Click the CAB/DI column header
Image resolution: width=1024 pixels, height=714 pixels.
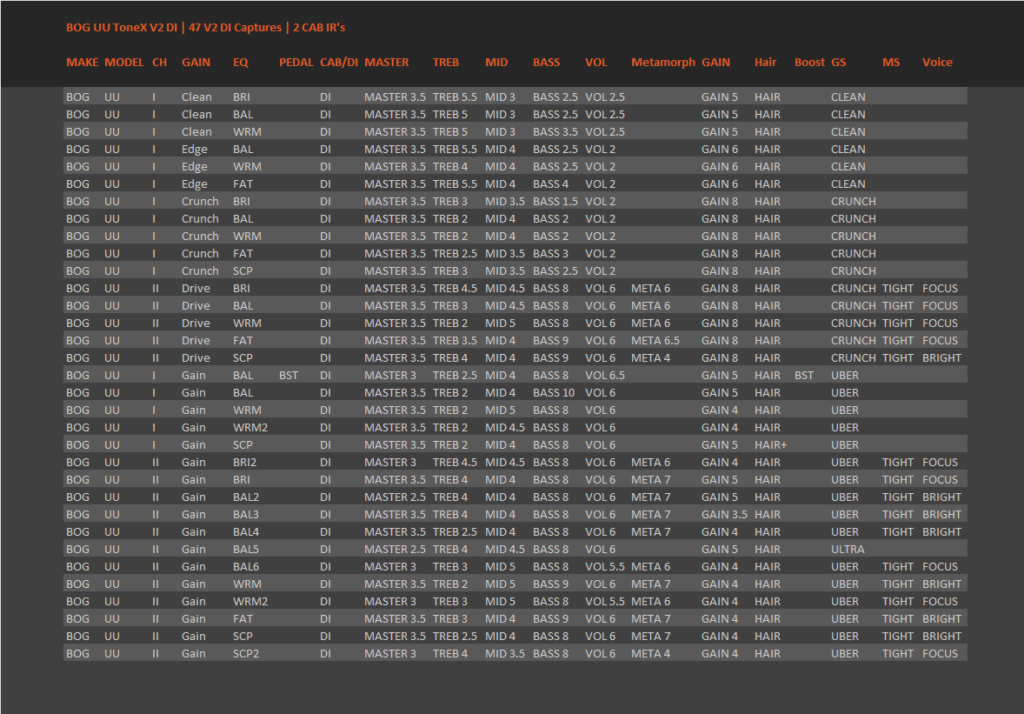click(339, 62)
